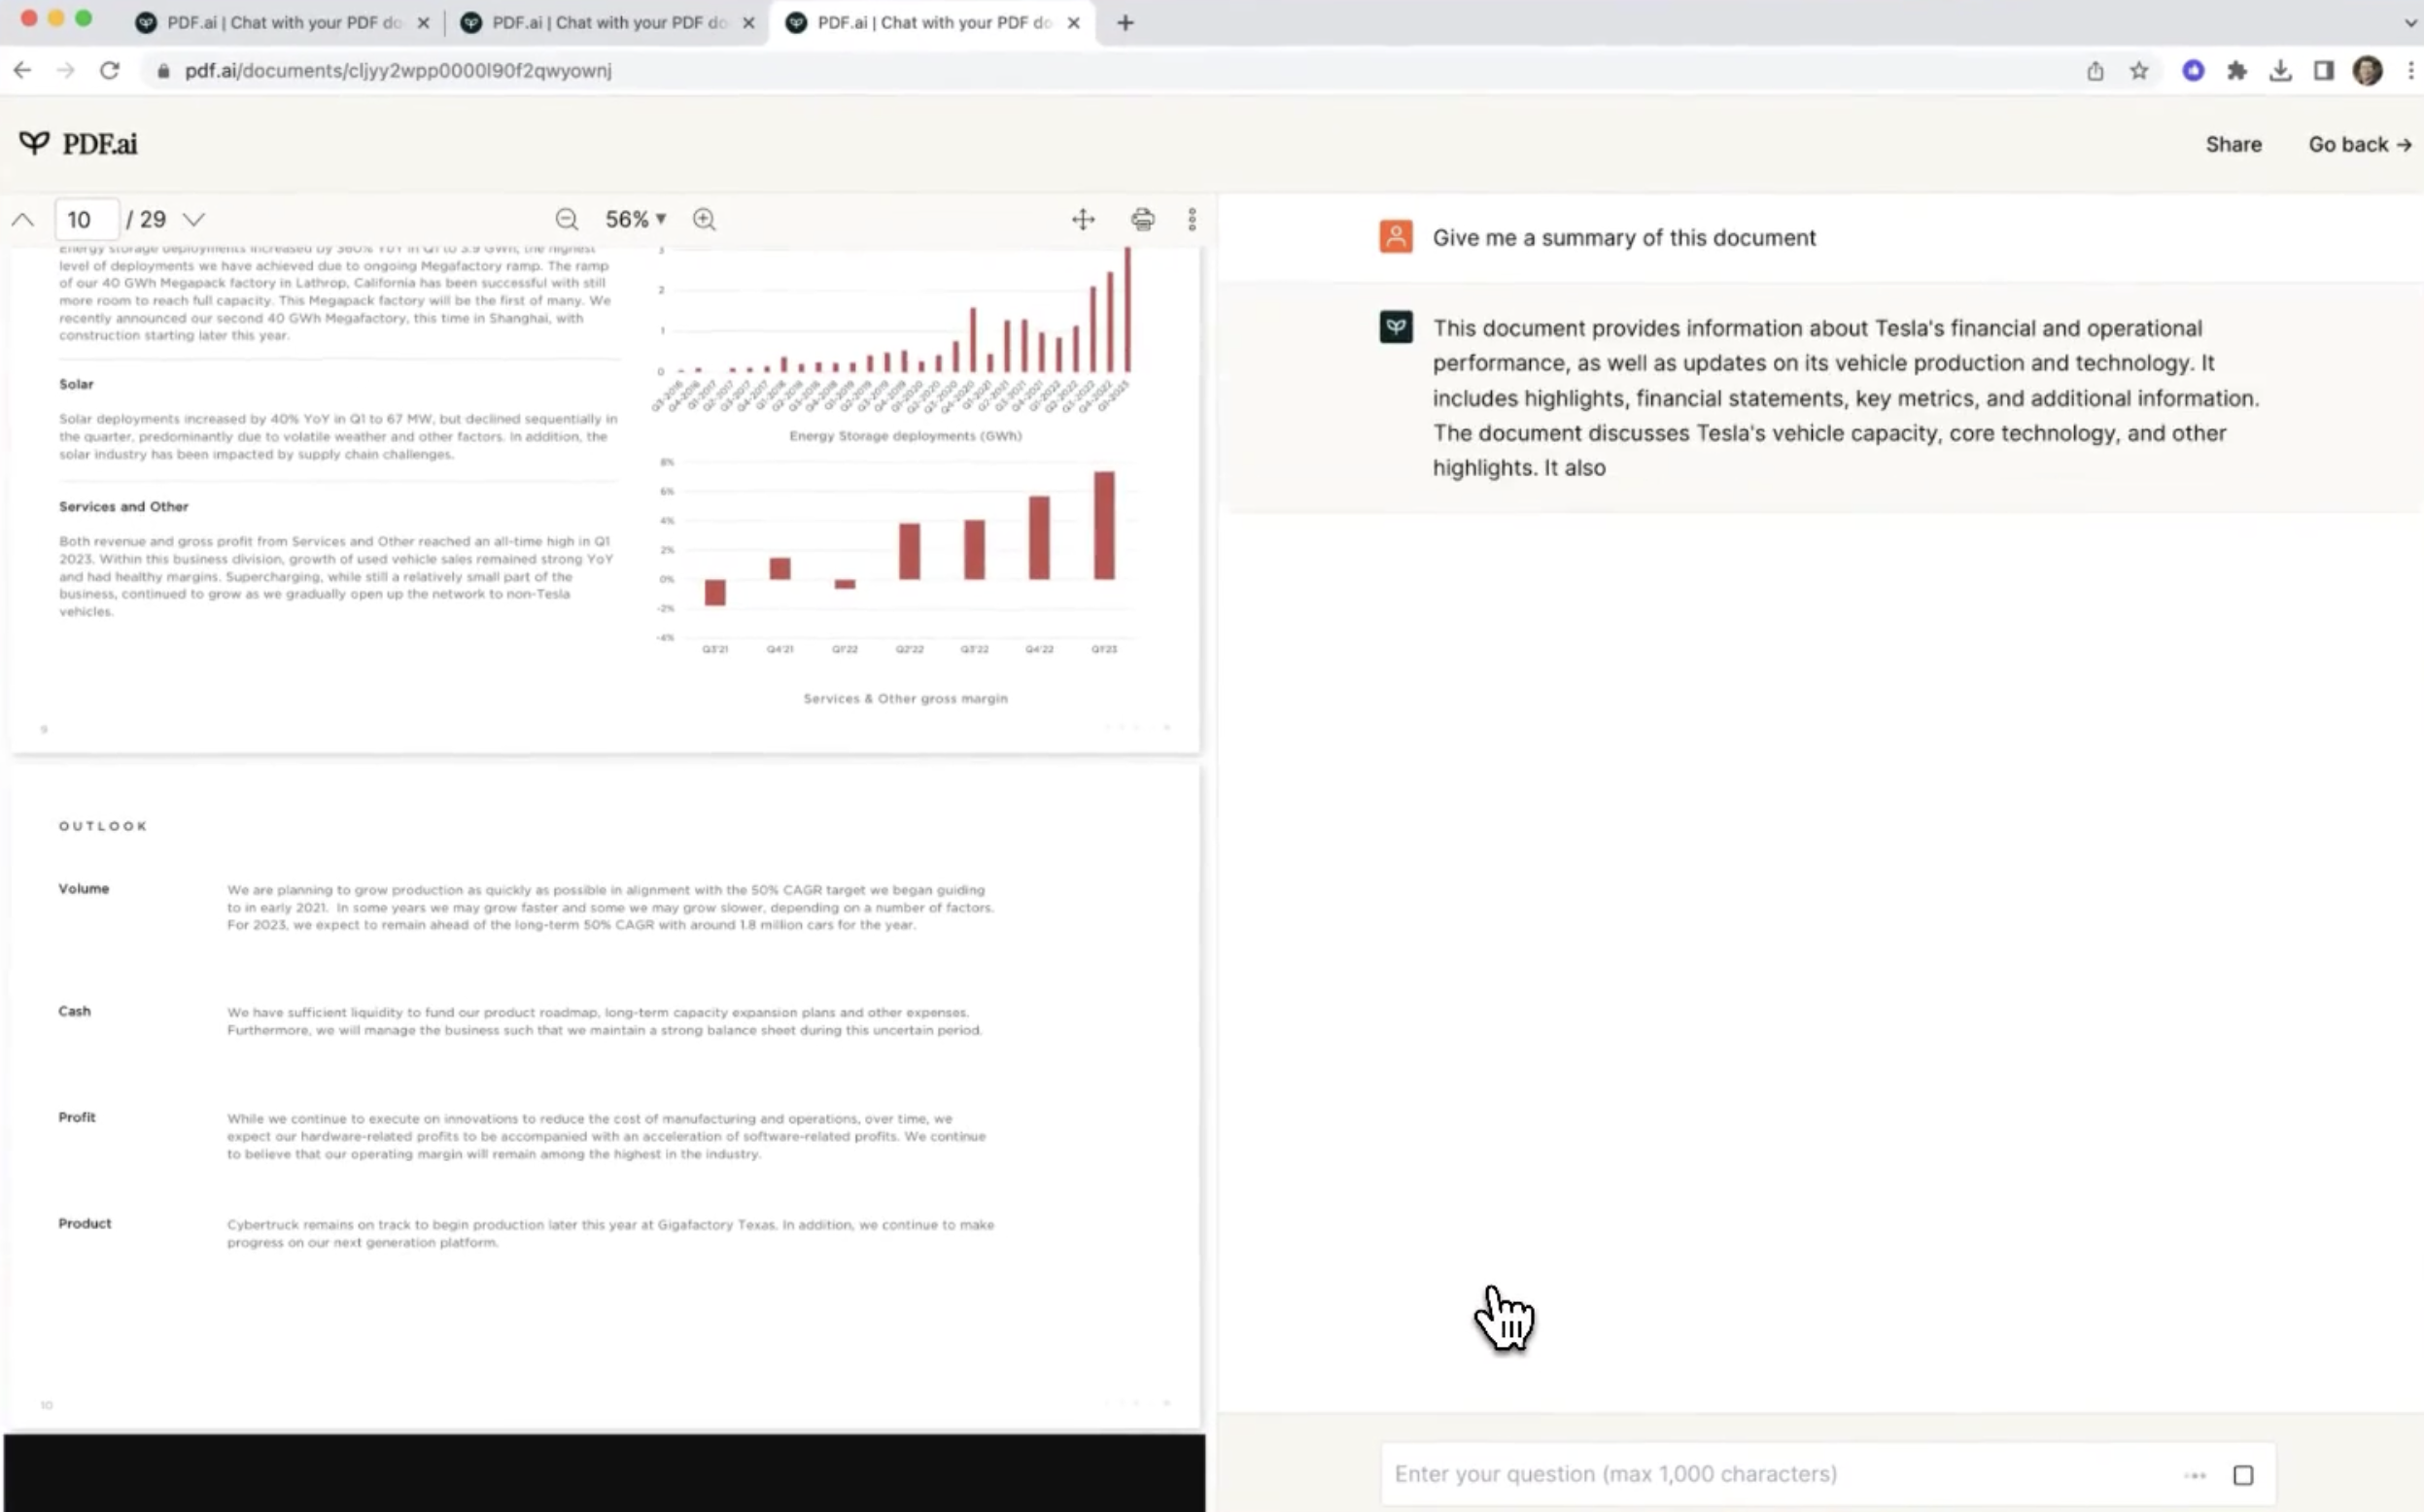Click the Q1'23 bar in gross margin chart
Screen dimensions: 2424x1512
pos(1103,525)
